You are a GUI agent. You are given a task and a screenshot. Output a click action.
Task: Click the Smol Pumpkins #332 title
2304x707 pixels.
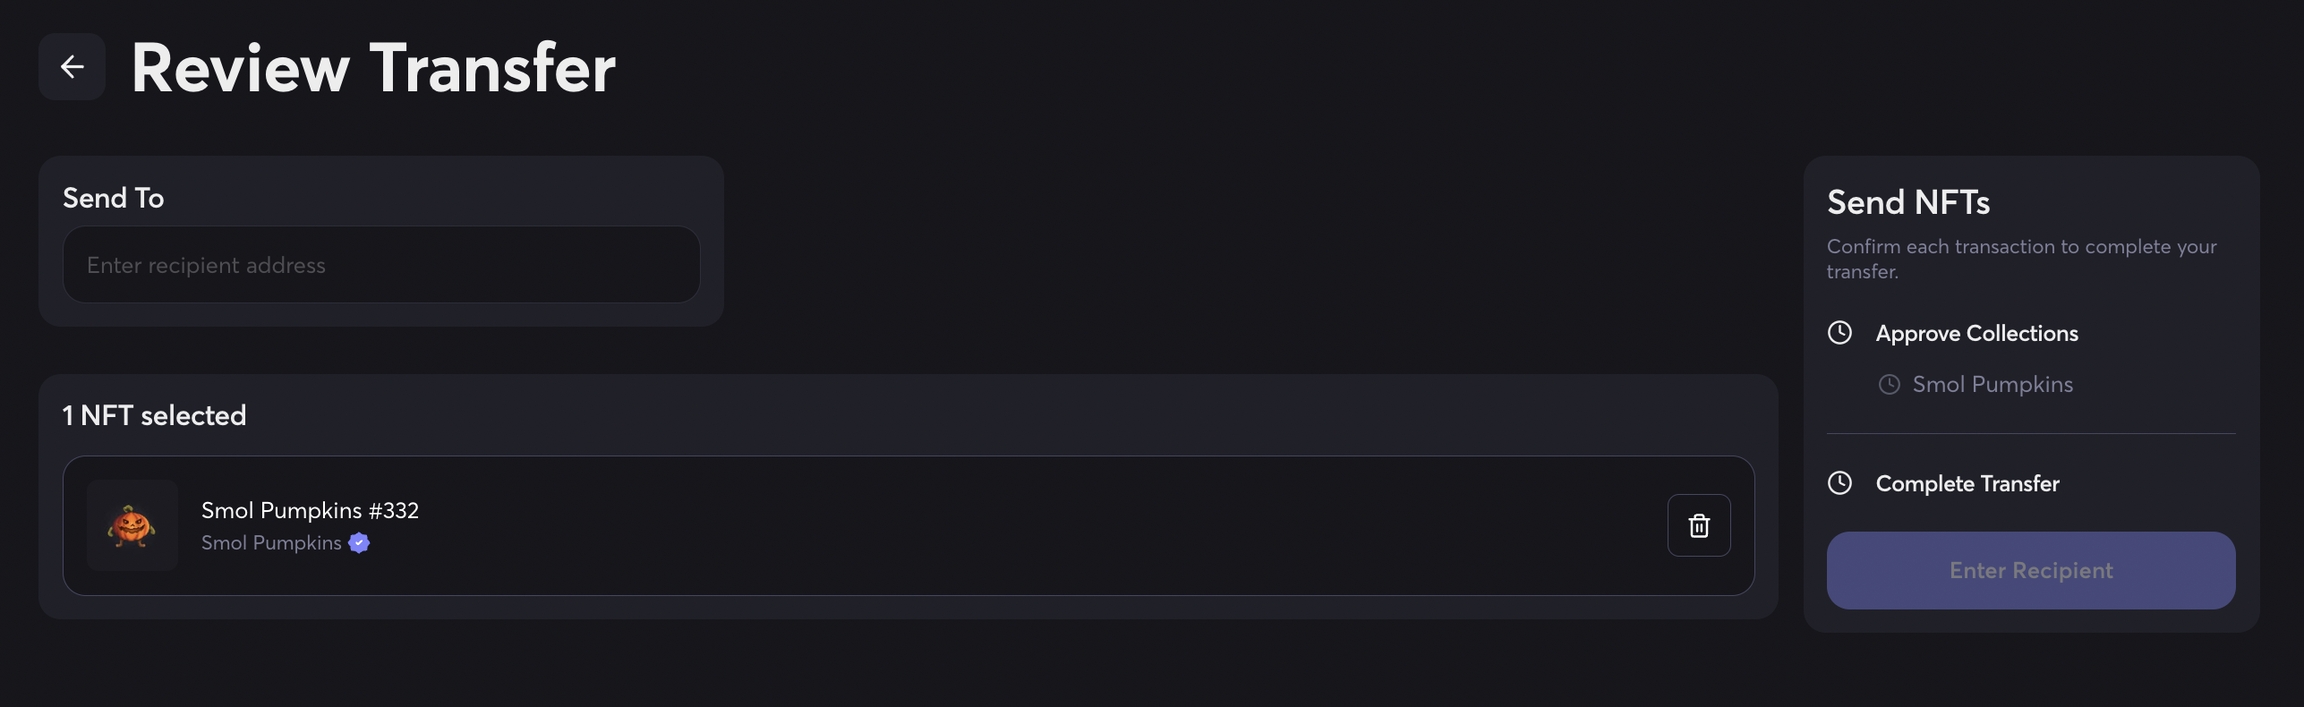(x=310, y=510)
